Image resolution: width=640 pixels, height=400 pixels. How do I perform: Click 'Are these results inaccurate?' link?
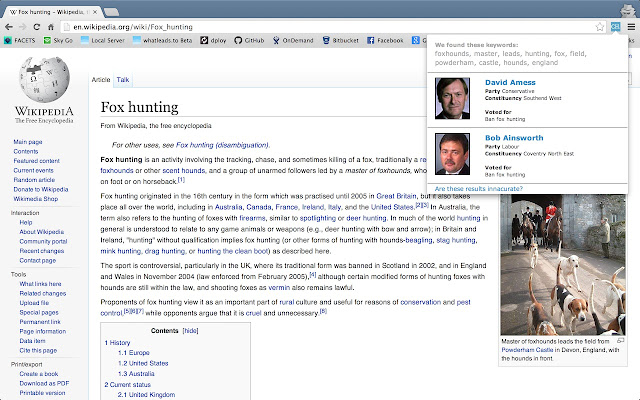tap(478, 189)
